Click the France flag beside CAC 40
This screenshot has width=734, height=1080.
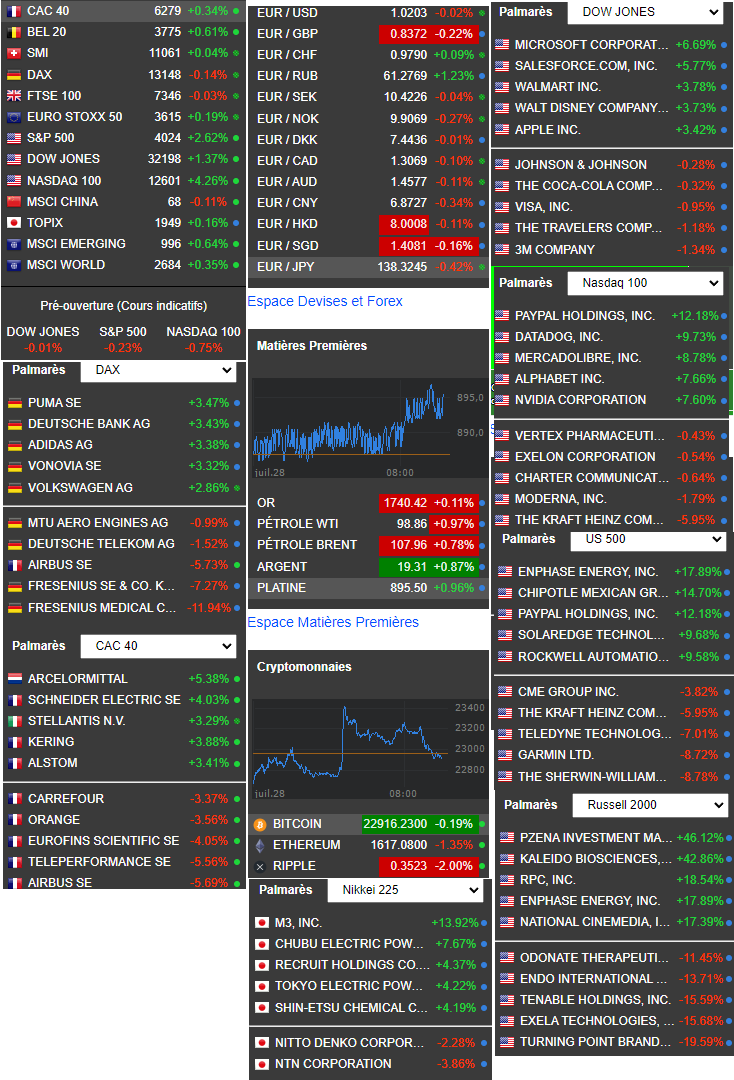(x=14, y=11)
